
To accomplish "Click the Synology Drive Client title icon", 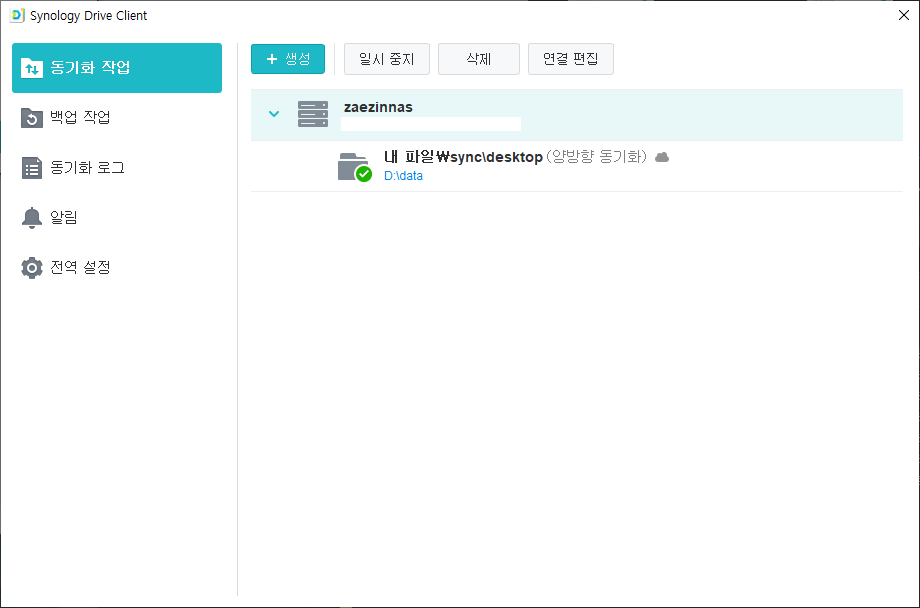I will [17, 15].
